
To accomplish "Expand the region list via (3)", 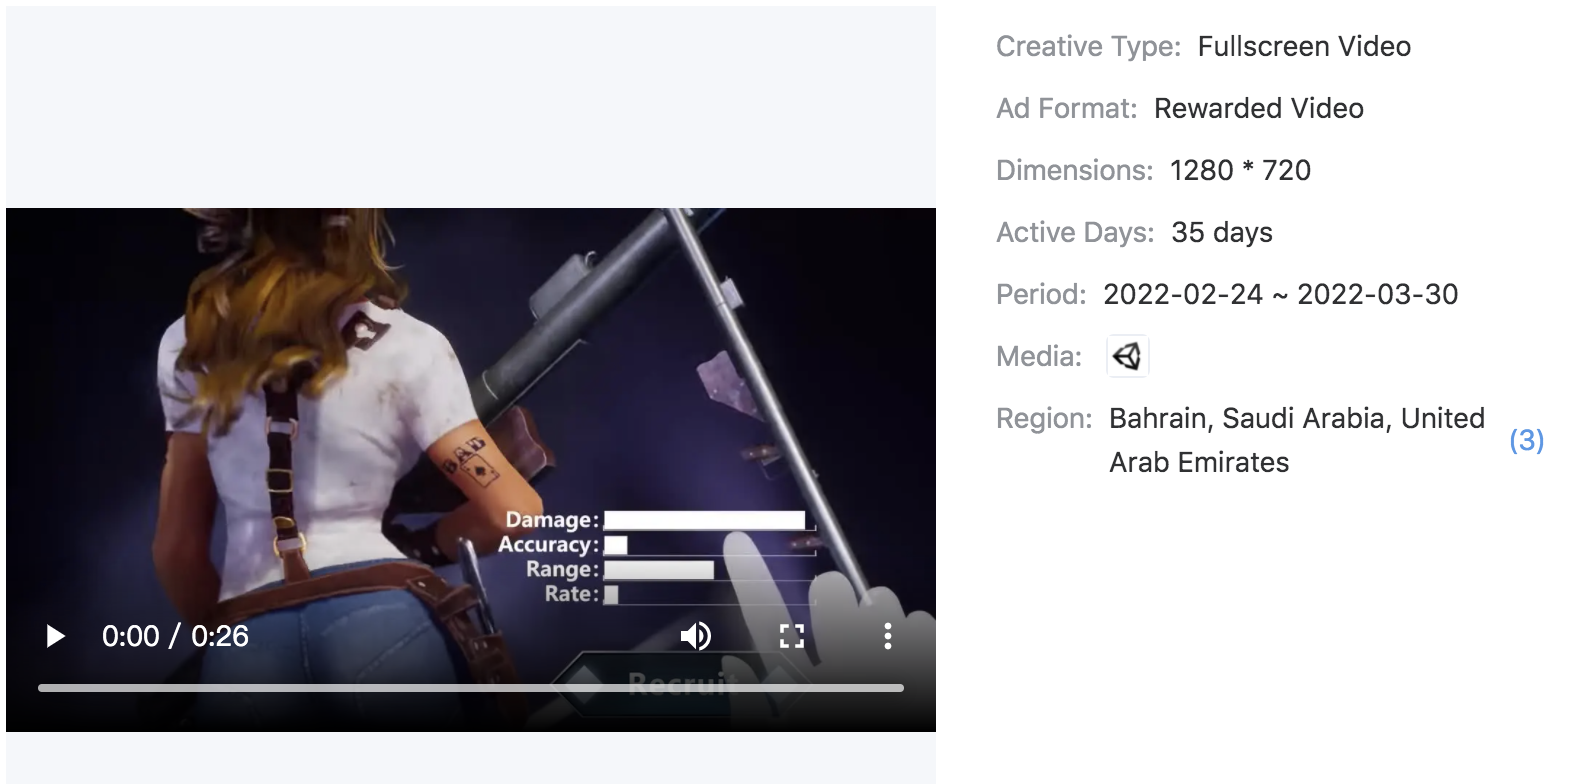I will click(x=1526, y=440).
